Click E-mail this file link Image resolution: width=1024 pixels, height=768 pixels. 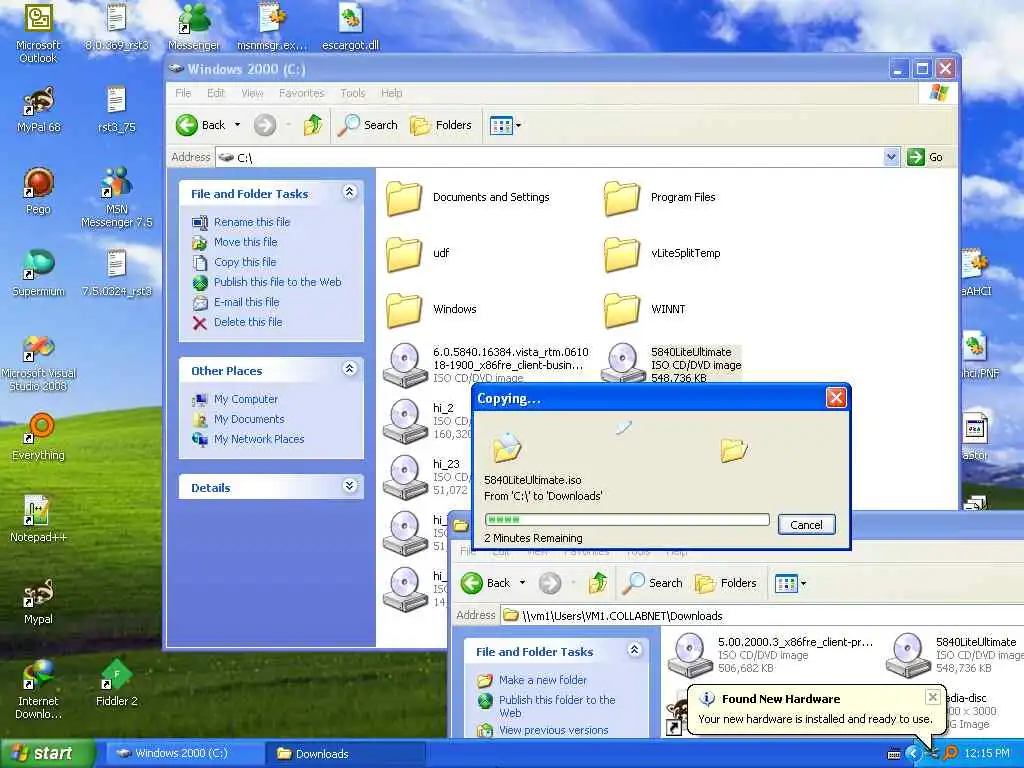(x=246, y=302)
